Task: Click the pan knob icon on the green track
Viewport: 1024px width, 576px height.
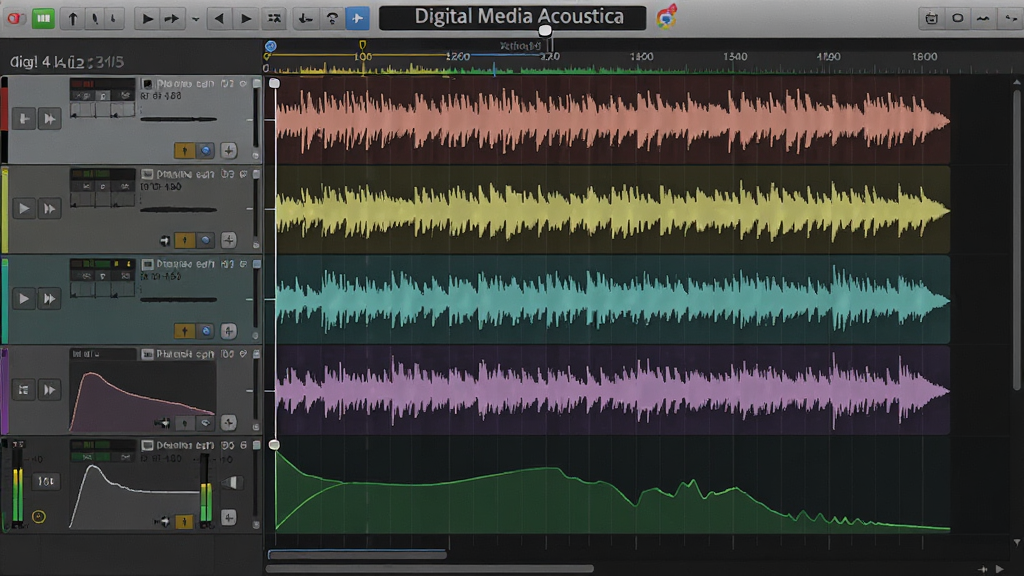Action: coord(231,483)
